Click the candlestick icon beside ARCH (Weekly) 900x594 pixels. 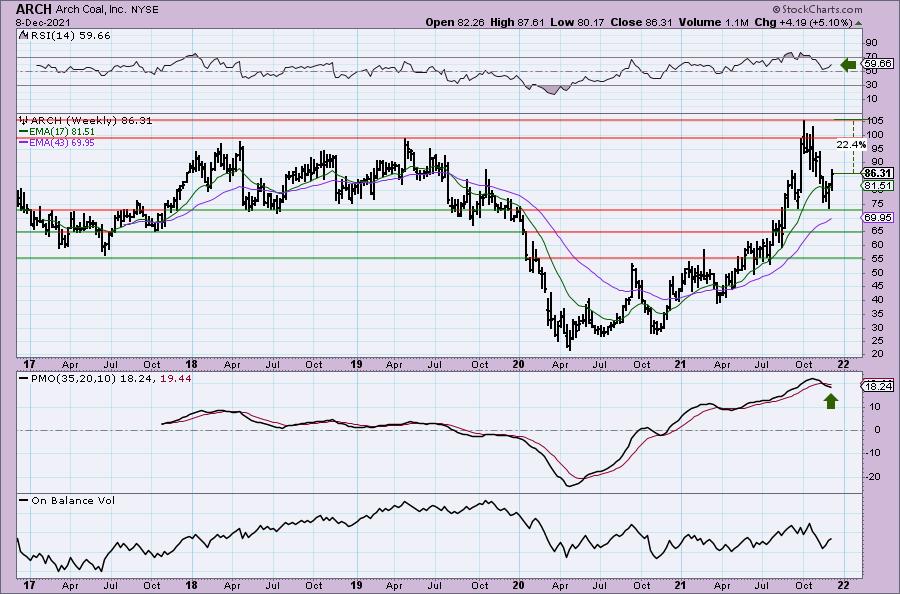pos(24,121)
